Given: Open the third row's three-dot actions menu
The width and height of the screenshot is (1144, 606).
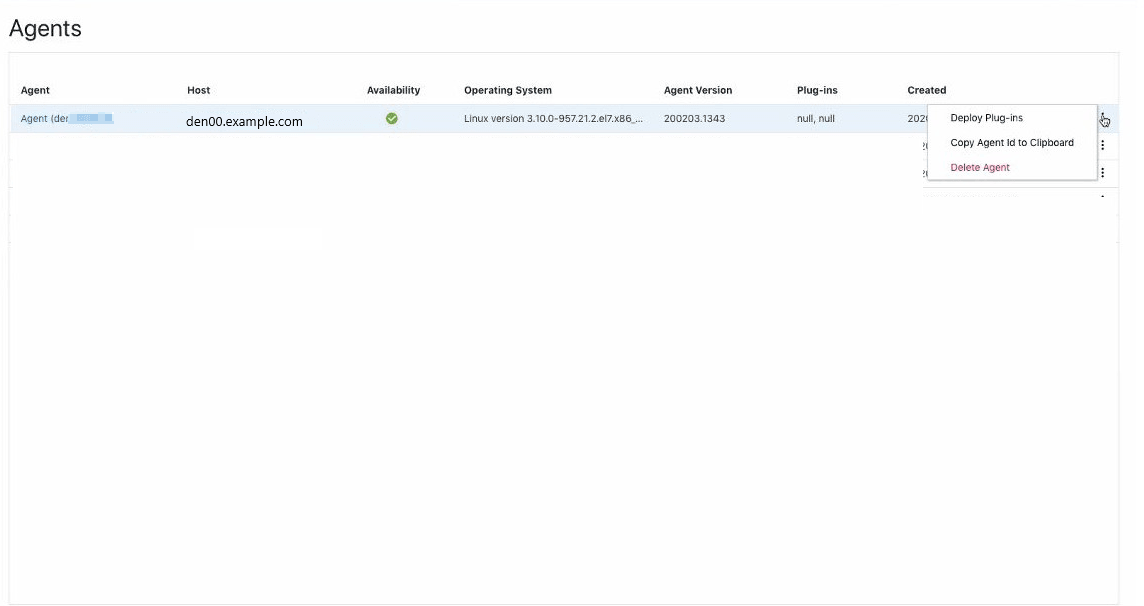Looking at the screenshot, I should coord(1101,170).
